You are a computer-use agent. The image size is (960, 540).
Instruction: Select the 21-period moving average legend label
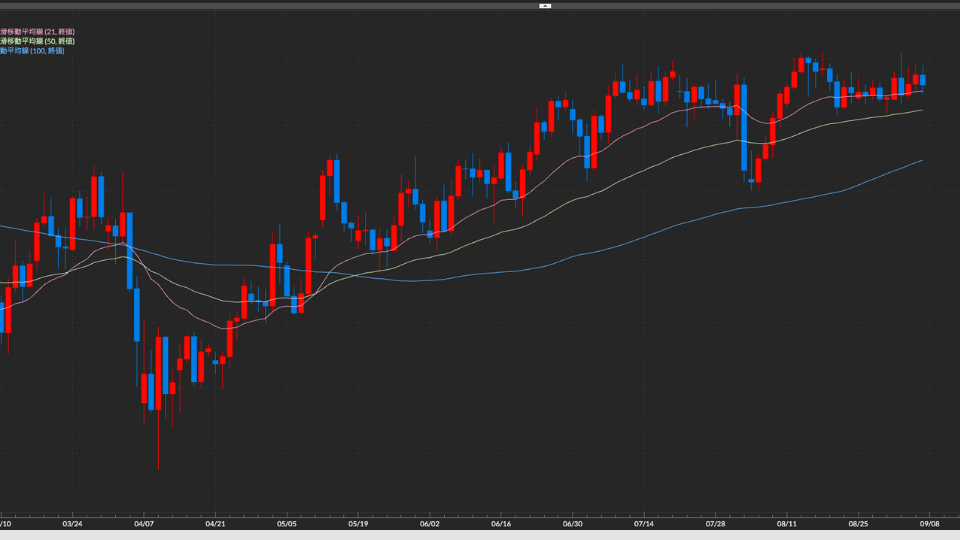[37, 31]
